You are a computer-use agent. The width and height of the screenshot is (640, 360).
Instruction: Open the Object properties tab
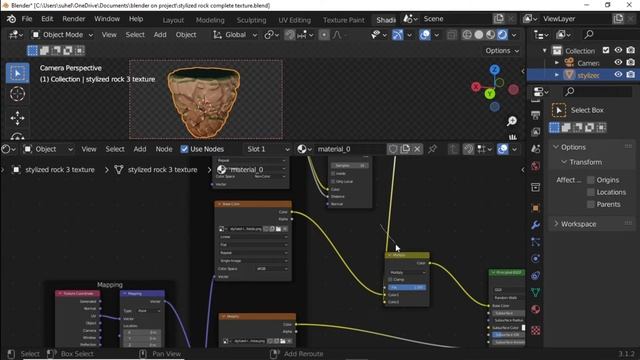[x=536, y=208]
